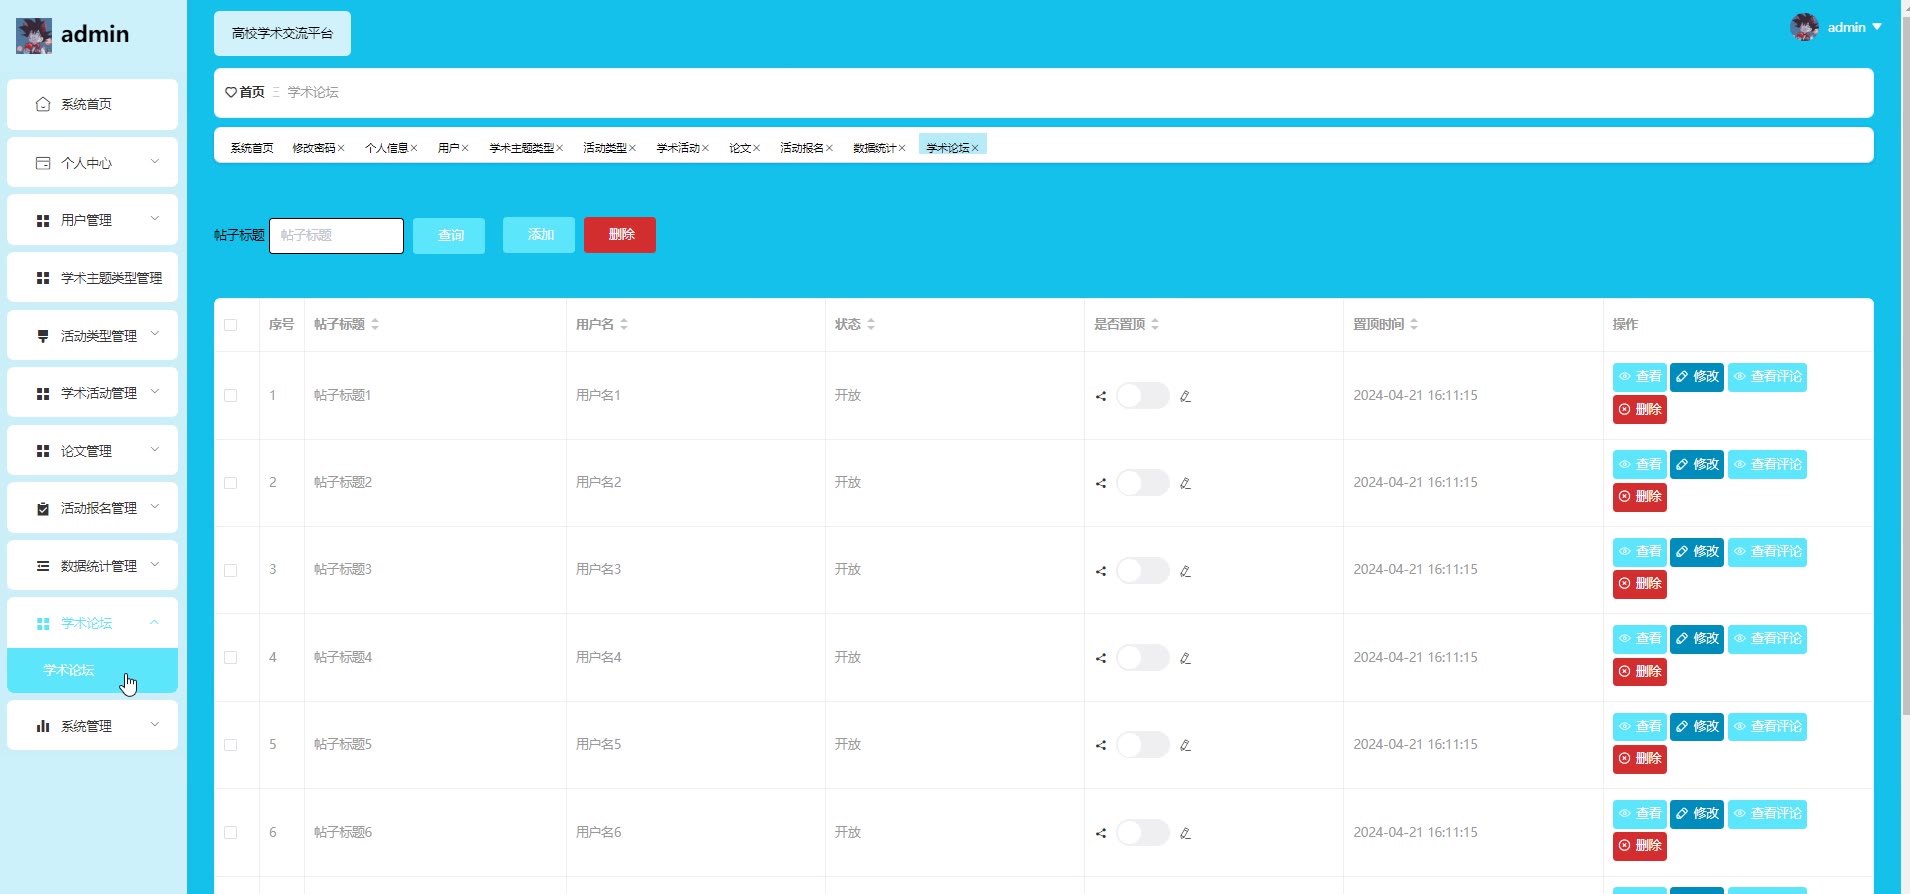Click the pencil icon in row 帖子标题1

1185,396
